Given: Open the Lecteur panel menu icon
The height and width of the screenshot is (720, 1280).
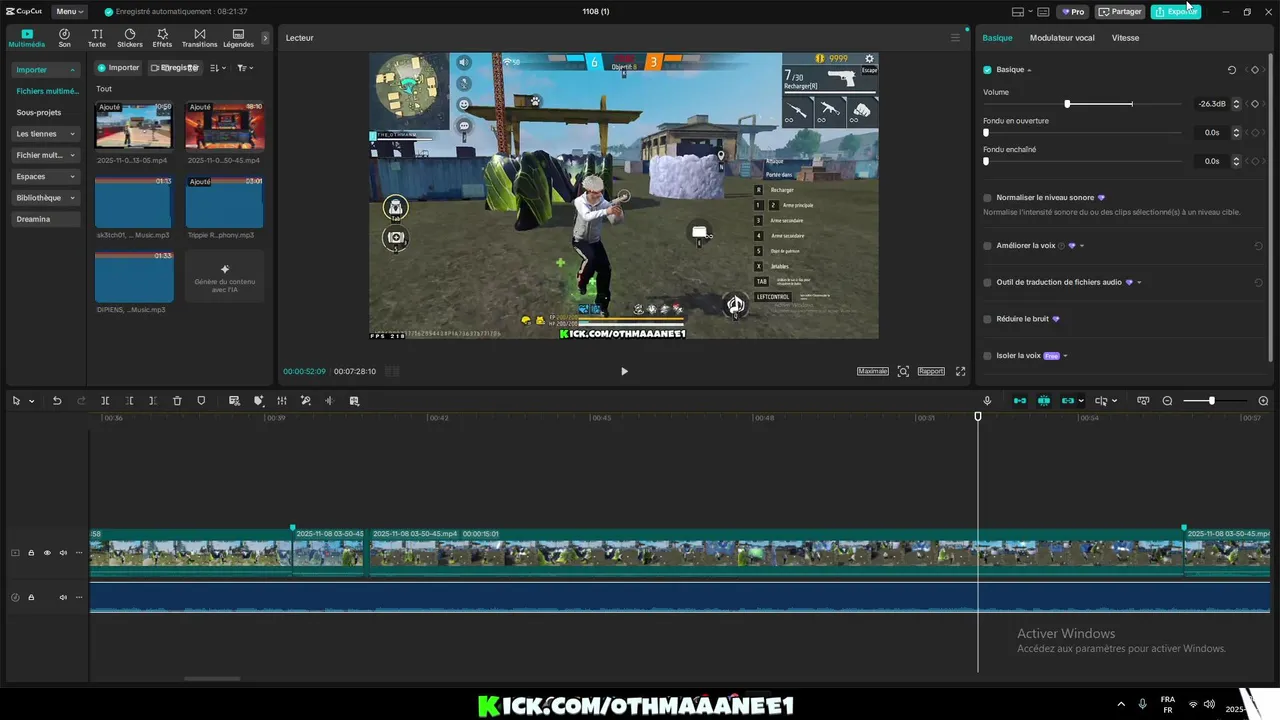Looking at the screenshot, I should tap(955, 38).
